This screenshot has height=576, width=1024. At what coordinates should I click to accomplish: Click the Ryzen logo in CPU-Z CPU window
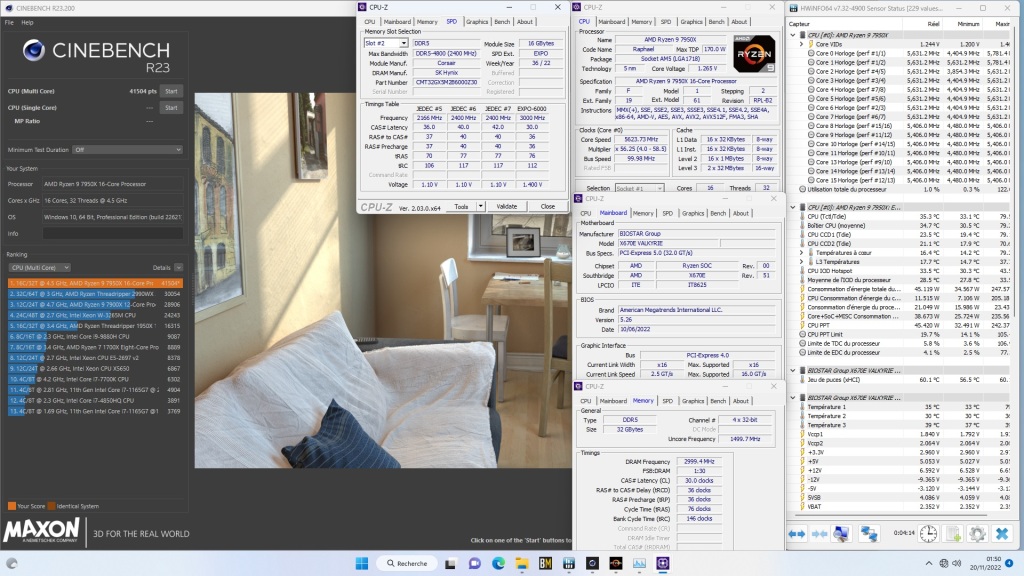coord(754,54)
